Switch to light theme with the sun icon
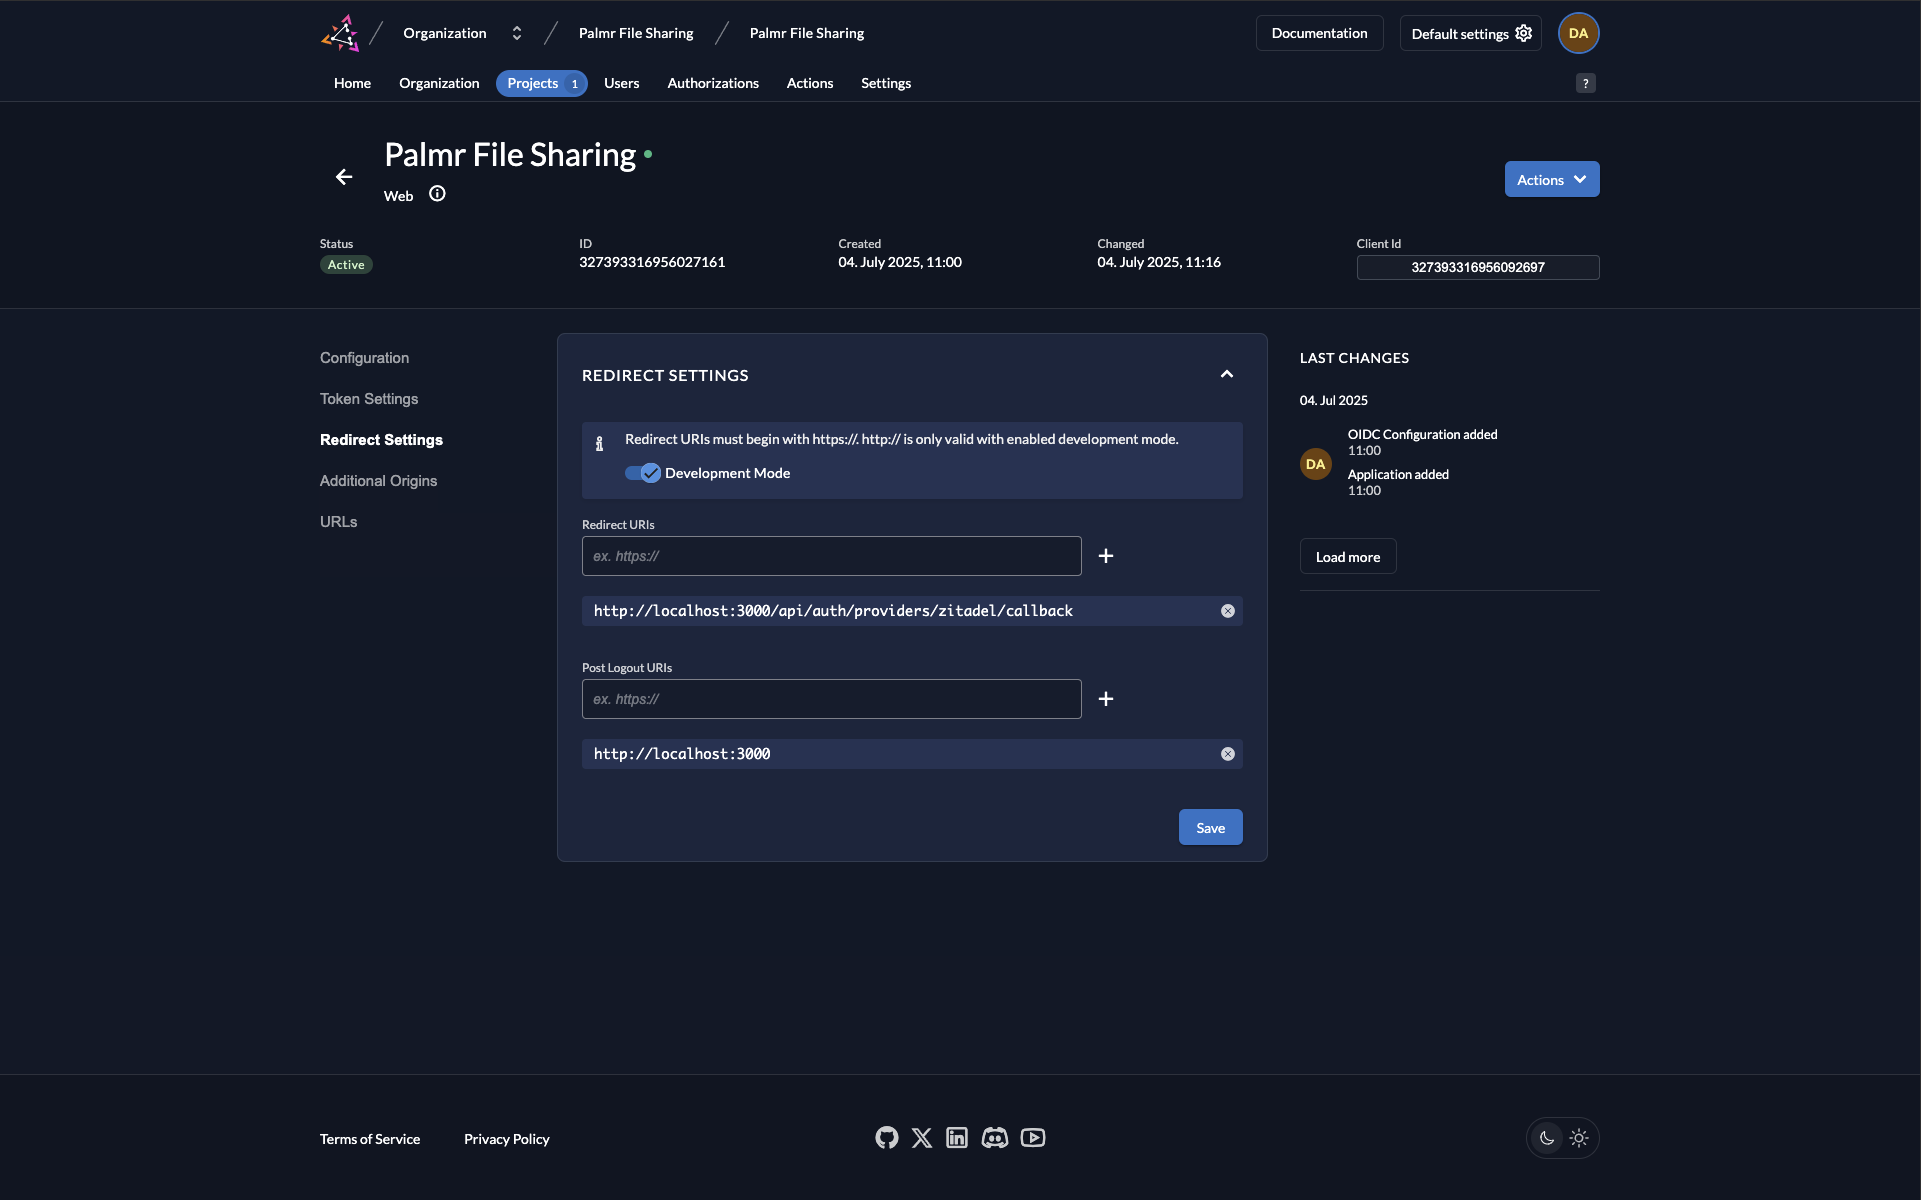The image size is (1921, 1200). point(1579,1138)
